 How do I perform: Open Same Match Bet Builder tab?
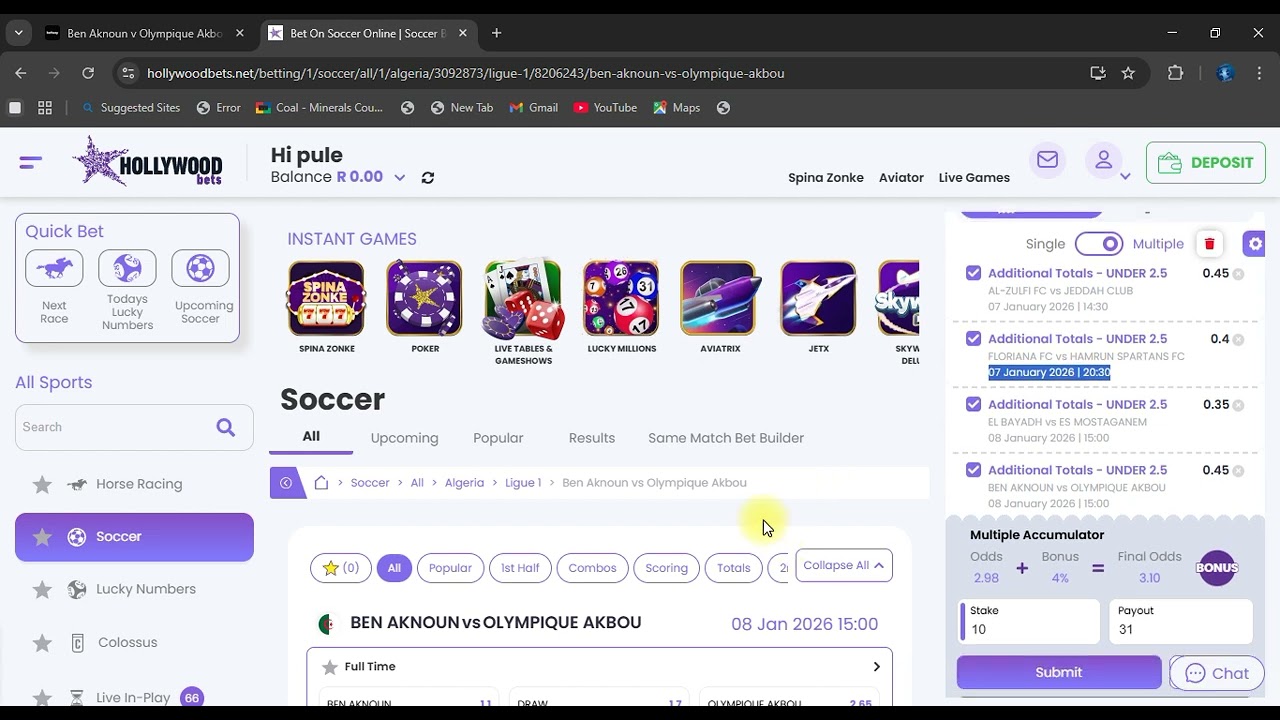pyautogui.click(x=726, y=438)
